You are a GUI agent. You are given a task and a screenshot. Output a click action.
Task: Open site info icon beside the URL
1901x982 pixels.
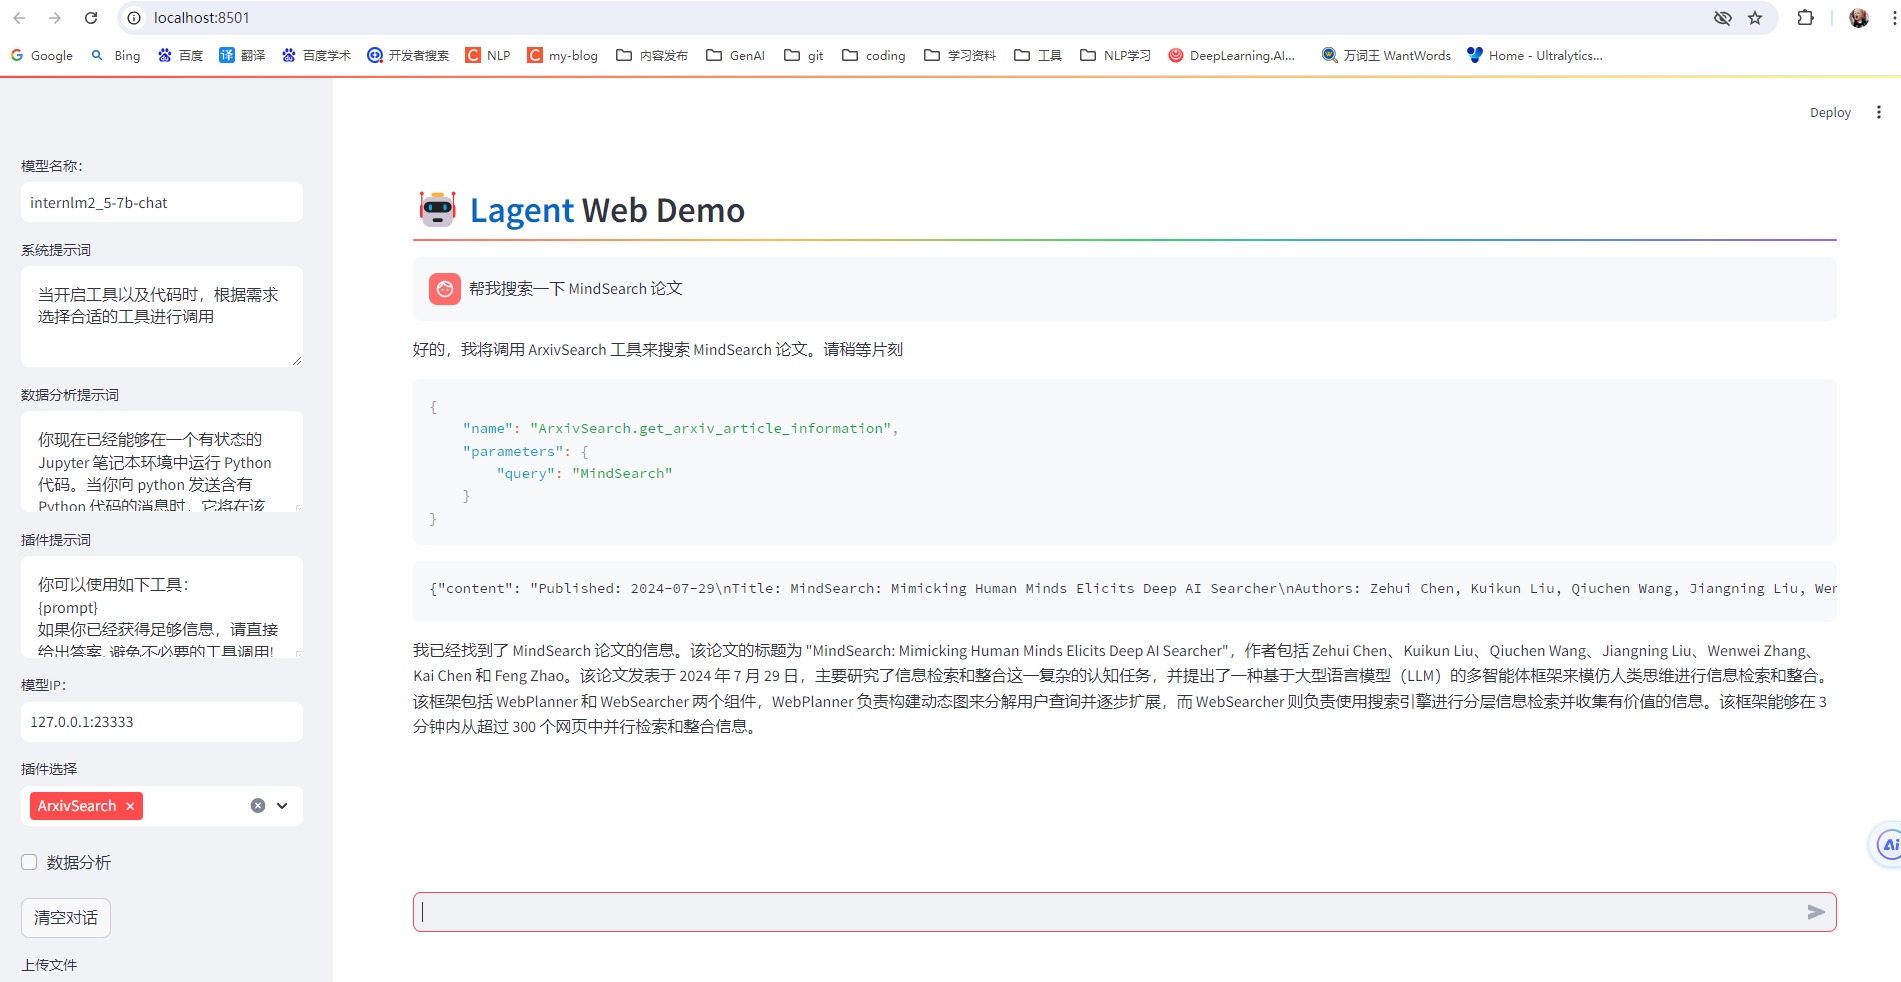click(x=134, y=18)
